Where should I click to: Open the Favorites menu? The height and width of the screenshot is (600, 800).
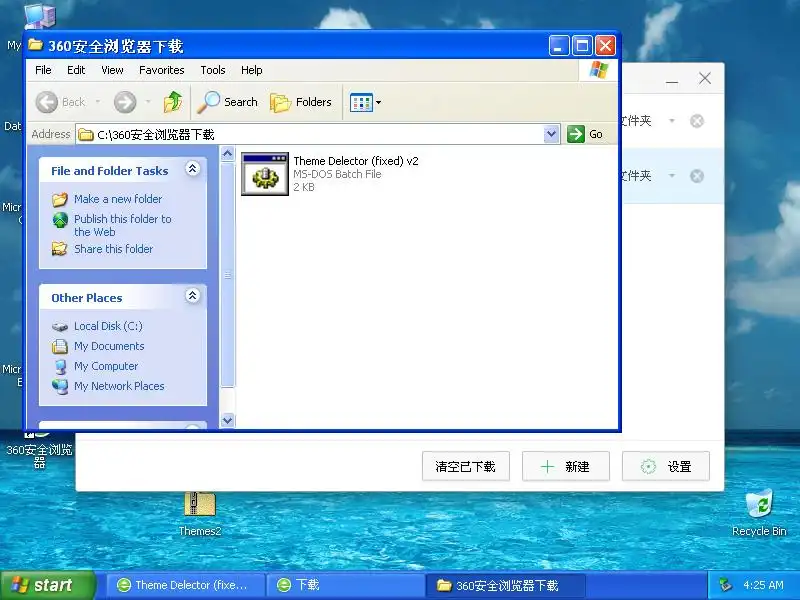point(162,70)
